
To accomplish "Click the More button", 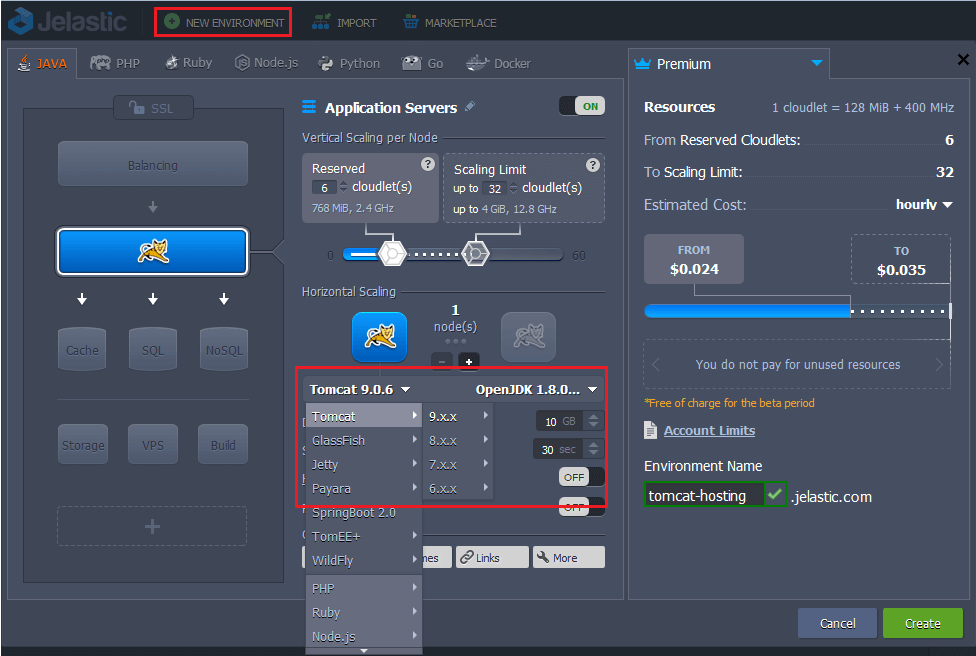I will pos(568,557).
